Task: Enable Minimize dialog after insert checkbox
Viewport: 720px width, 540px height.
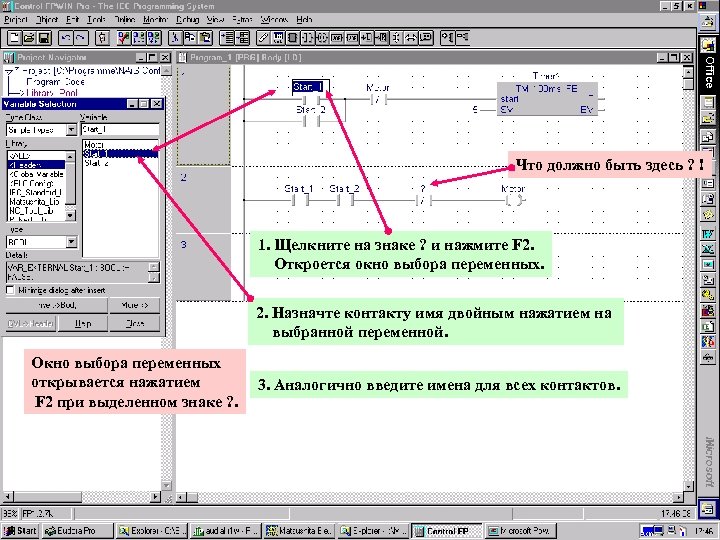Action: click(x=10, y=290)
